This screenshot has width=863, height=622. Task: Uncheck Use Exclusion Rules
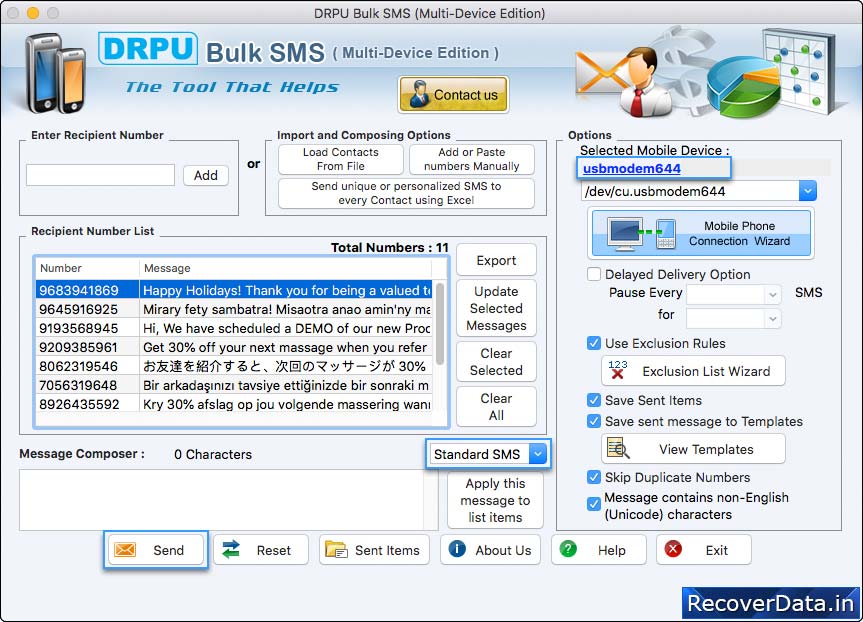pyautogui.click(x=593, y=343)
